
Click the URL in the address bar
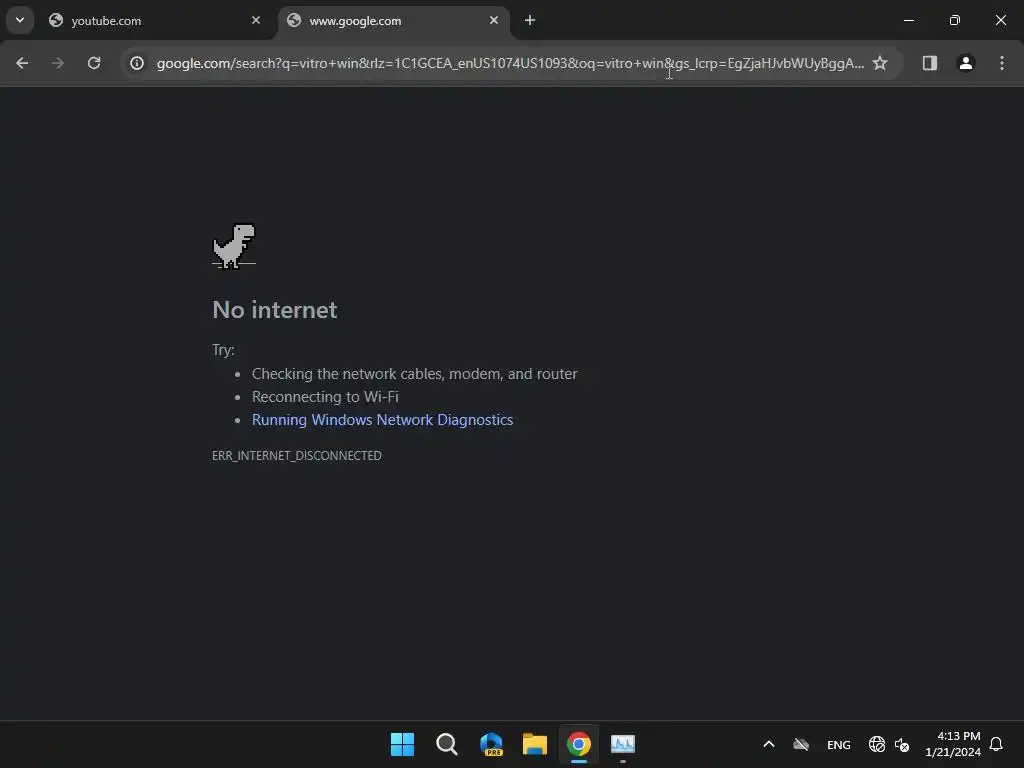(x=510, y=63)
